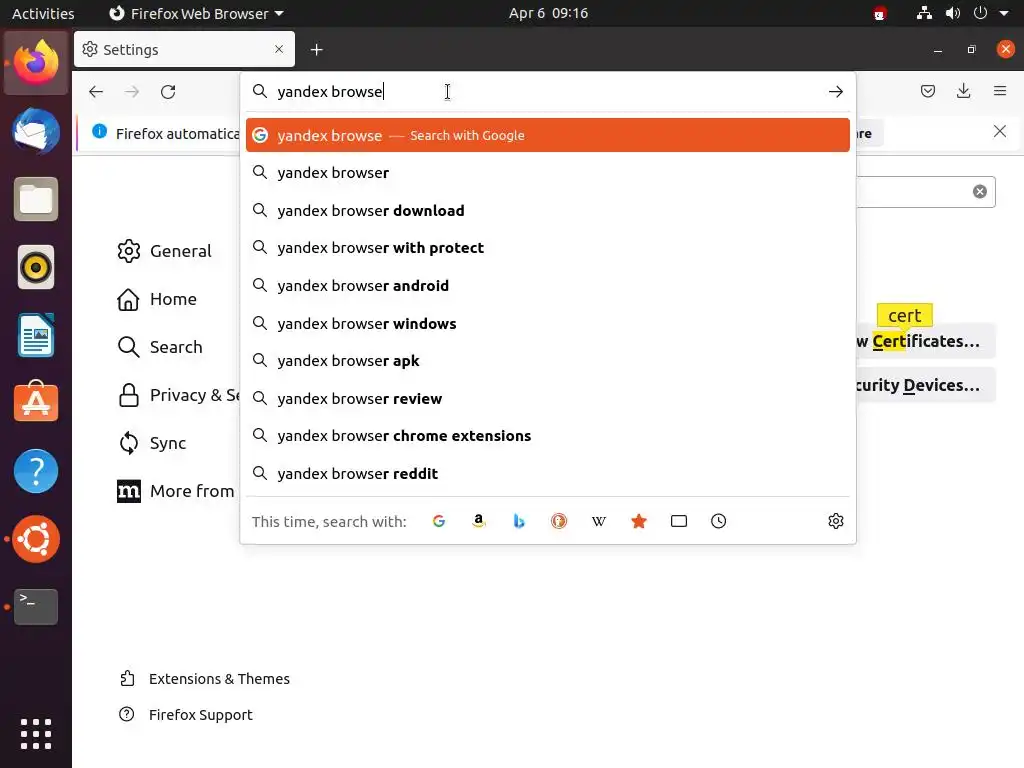Open Files manager from dock
The width and height of the screenshot is (1024, 768).
click(x=36, y=199)
